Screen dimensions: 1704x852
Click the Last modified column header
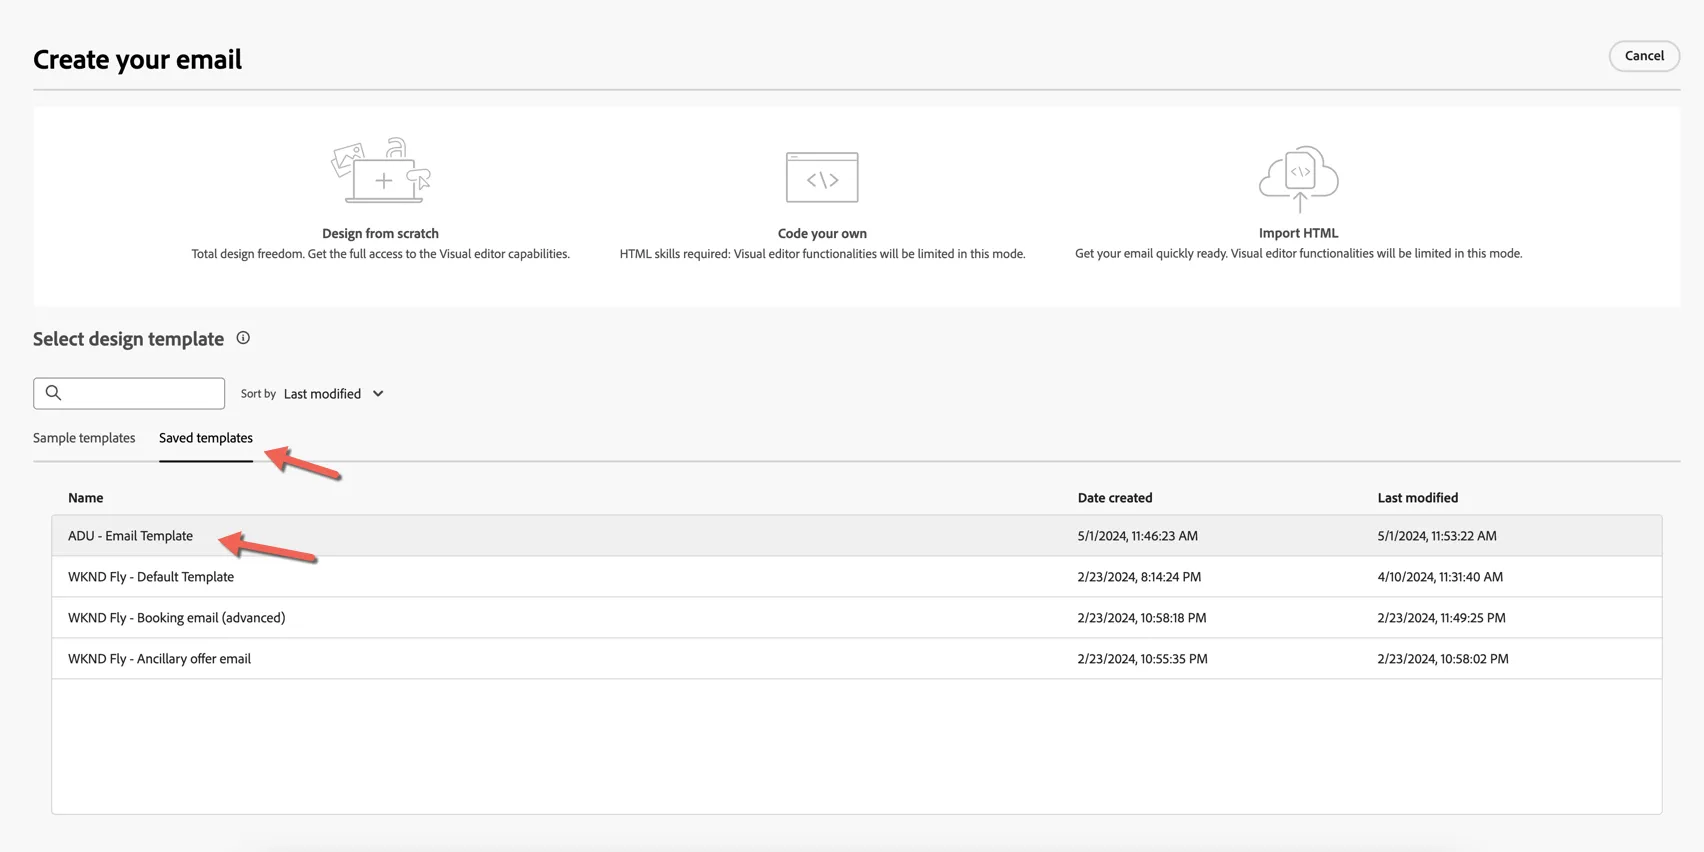[1418, 498]
